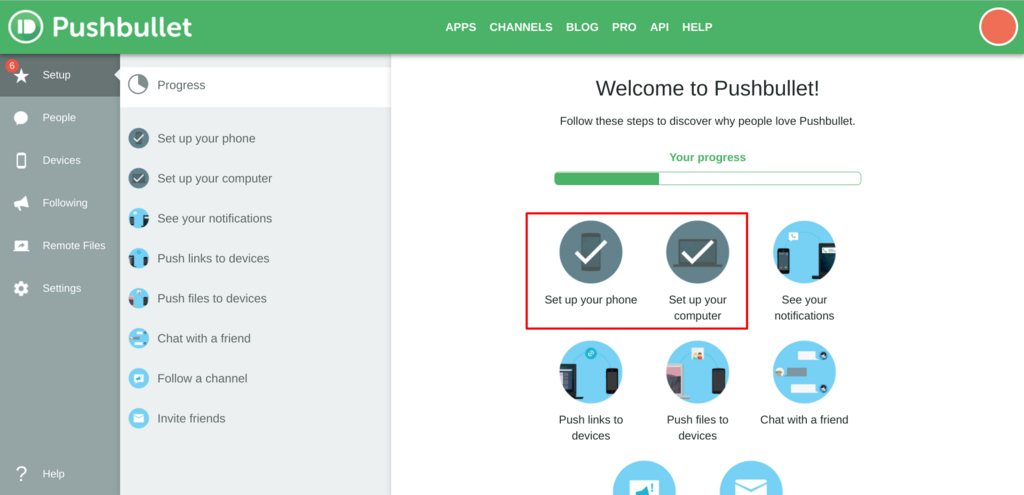Click the Devices phone icon
This screenshot has width=1024, height=495.
click(22, 161)
